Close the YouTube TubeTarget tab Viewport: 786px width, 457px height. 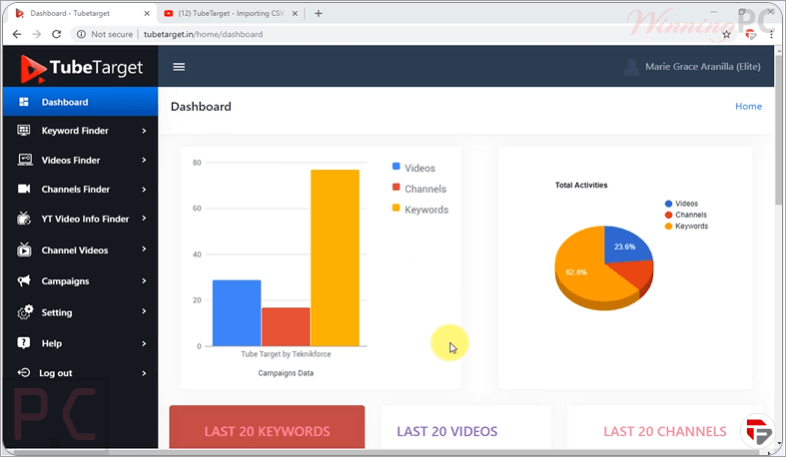(x=295, y=14)
